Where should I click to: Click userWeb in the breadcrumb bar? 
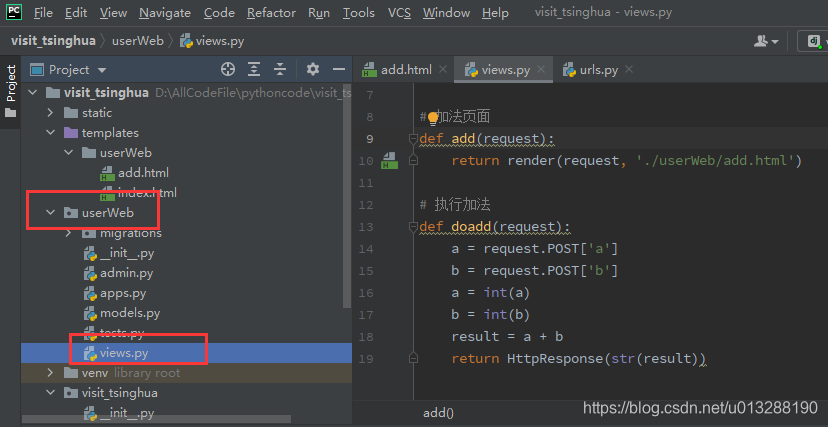(x=138, y=41)
